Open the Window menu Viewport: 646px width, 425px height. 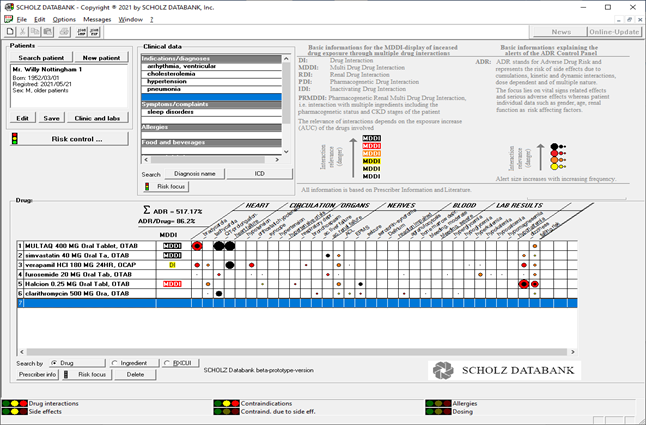point(131,19)
